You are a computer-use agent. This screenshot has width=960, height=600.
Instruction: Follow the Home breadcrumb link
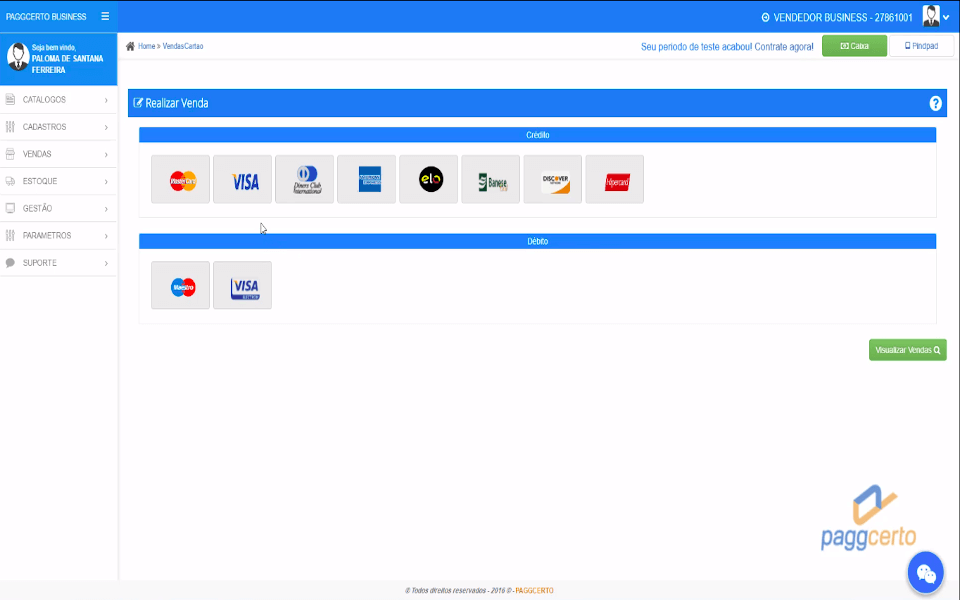tap(146, 46)
